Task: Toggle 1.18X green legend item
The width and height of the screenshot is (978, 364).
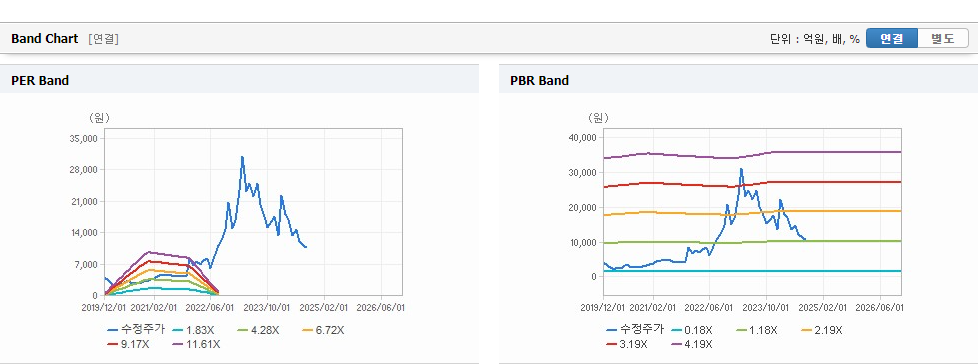Action: [757, 330]
